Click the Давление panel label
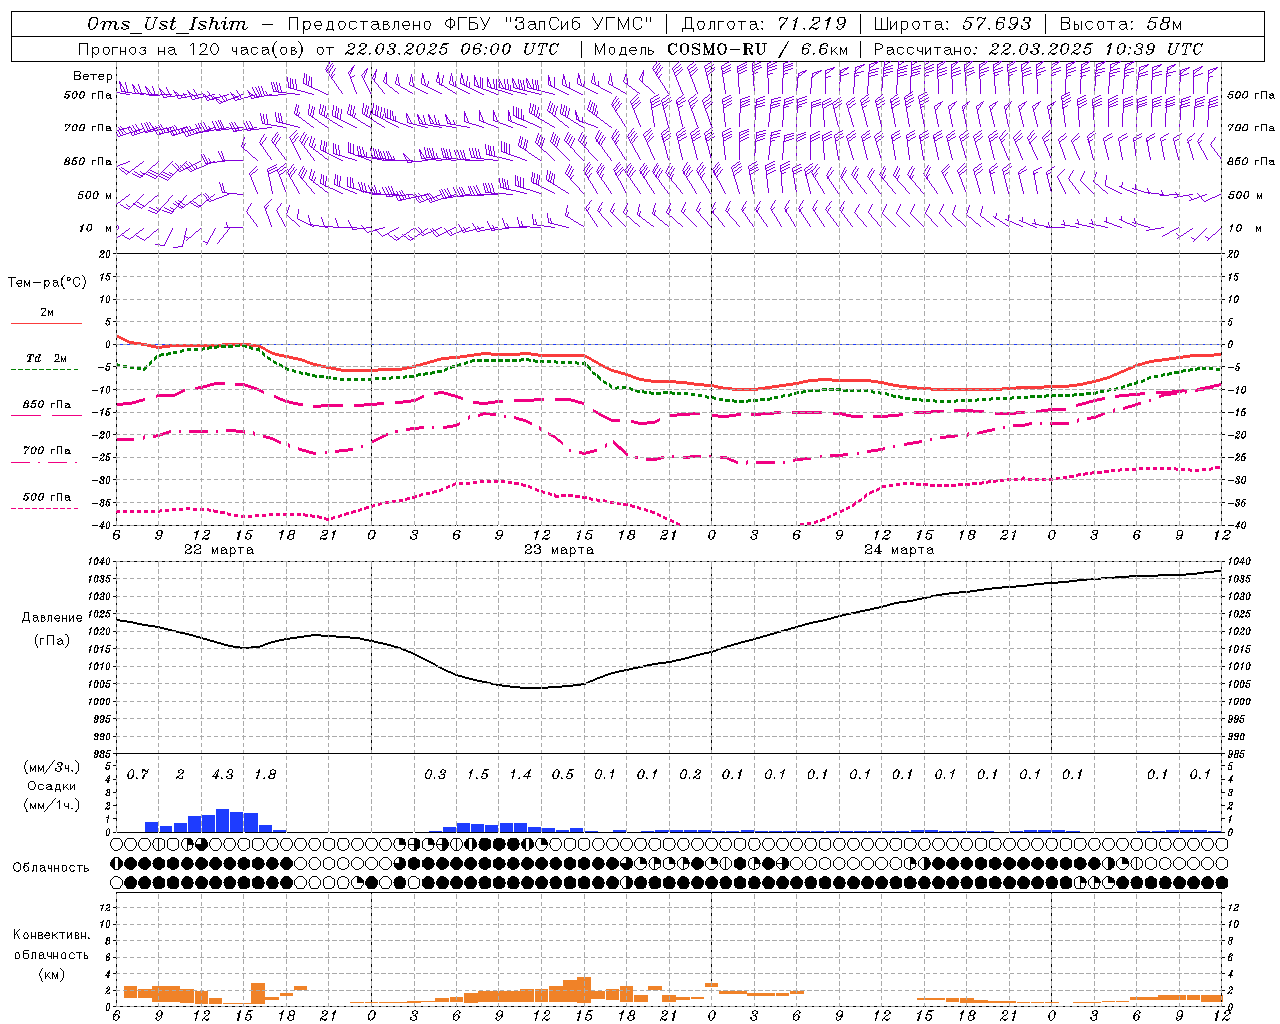The width and height of the screenshot is (1280, 1024). tap(52, 618)
